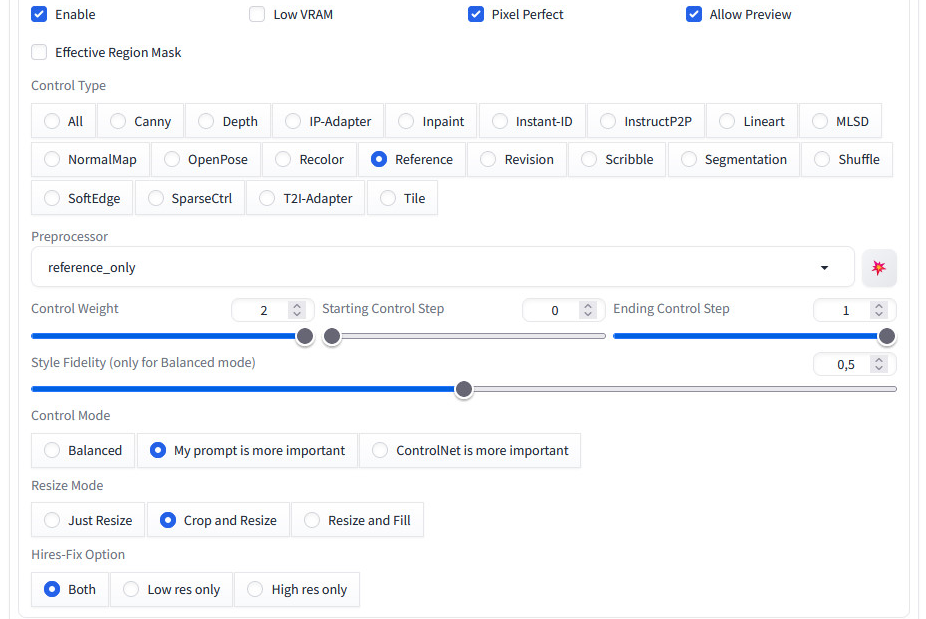The image size is (926, 619).
Task: Pick ControlNet is more important mode
Action: (470, 451)
